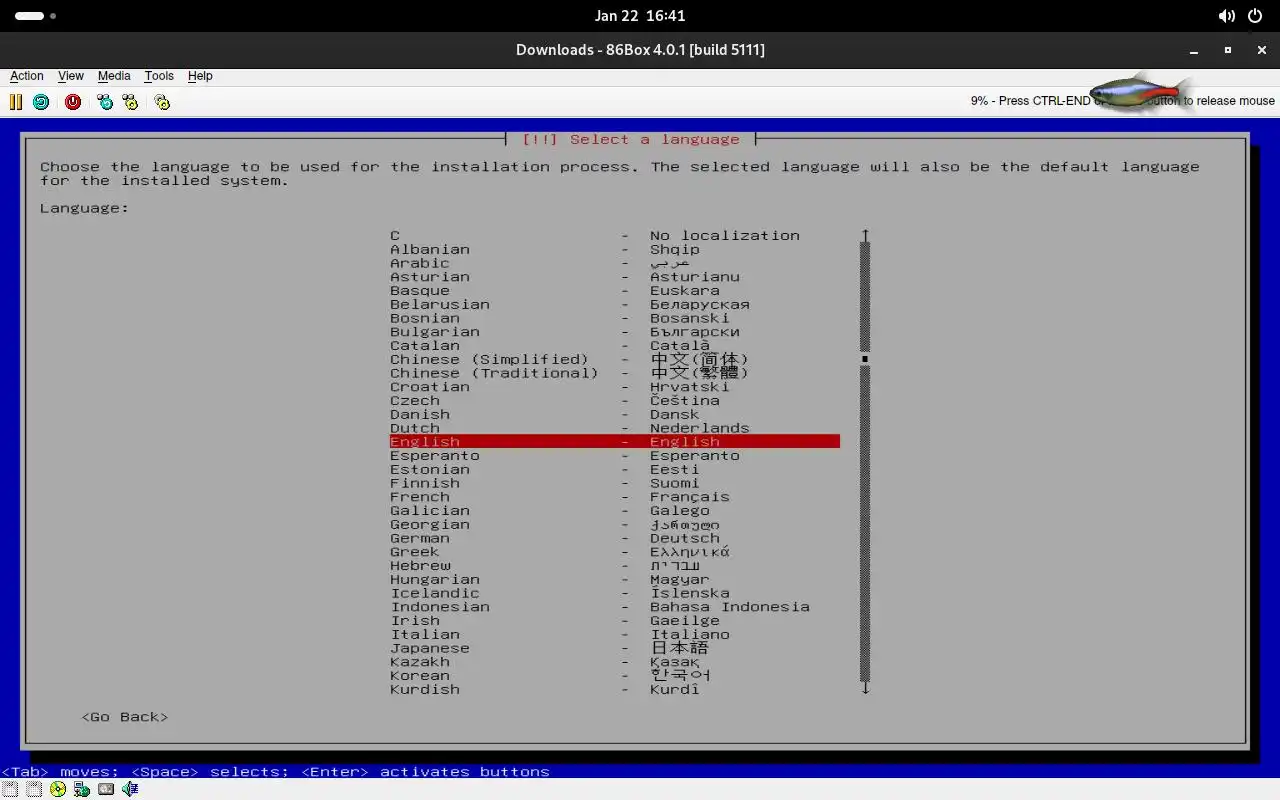Select the Albanian language row
The image size is (1280, 800).
[615, 250]
